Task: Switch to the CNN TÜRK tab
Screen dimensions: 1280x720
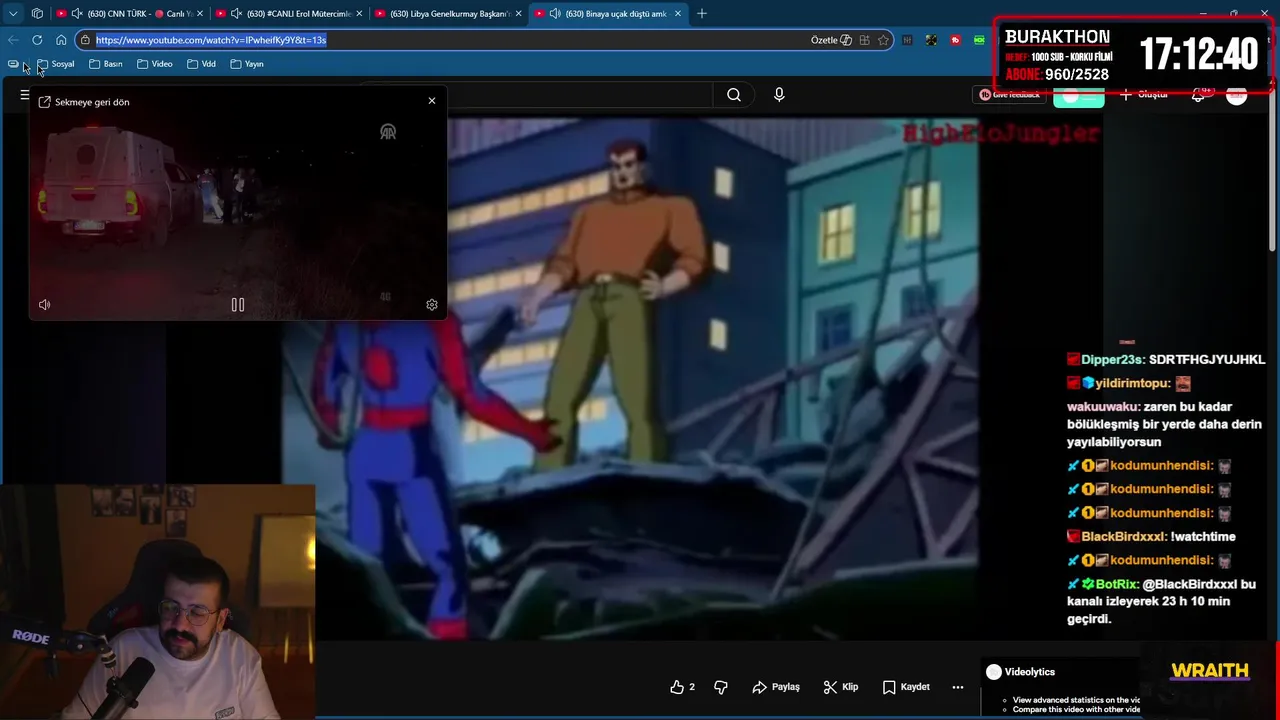Action: pos(129,14)
